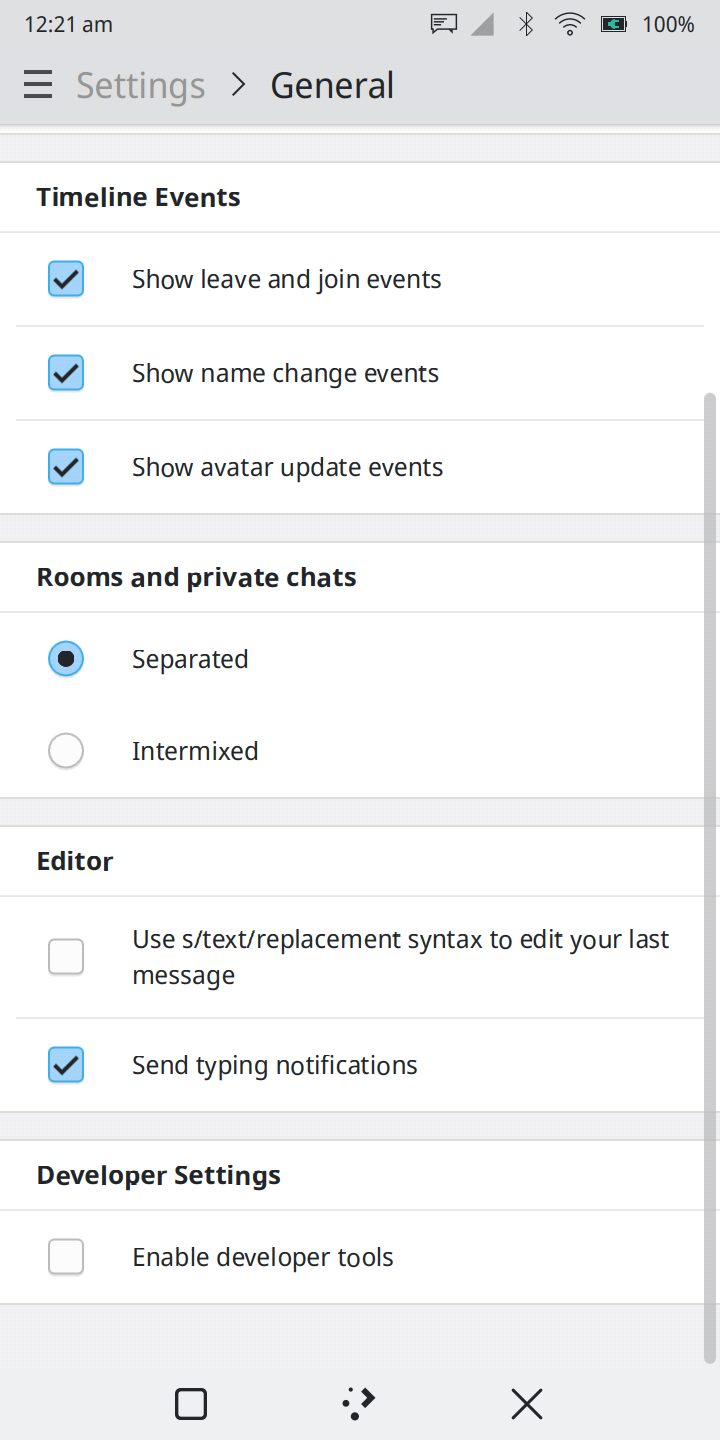Screen dimensions: 720x1440
Task: Open the hamburger menu
Action: (38, 85)
